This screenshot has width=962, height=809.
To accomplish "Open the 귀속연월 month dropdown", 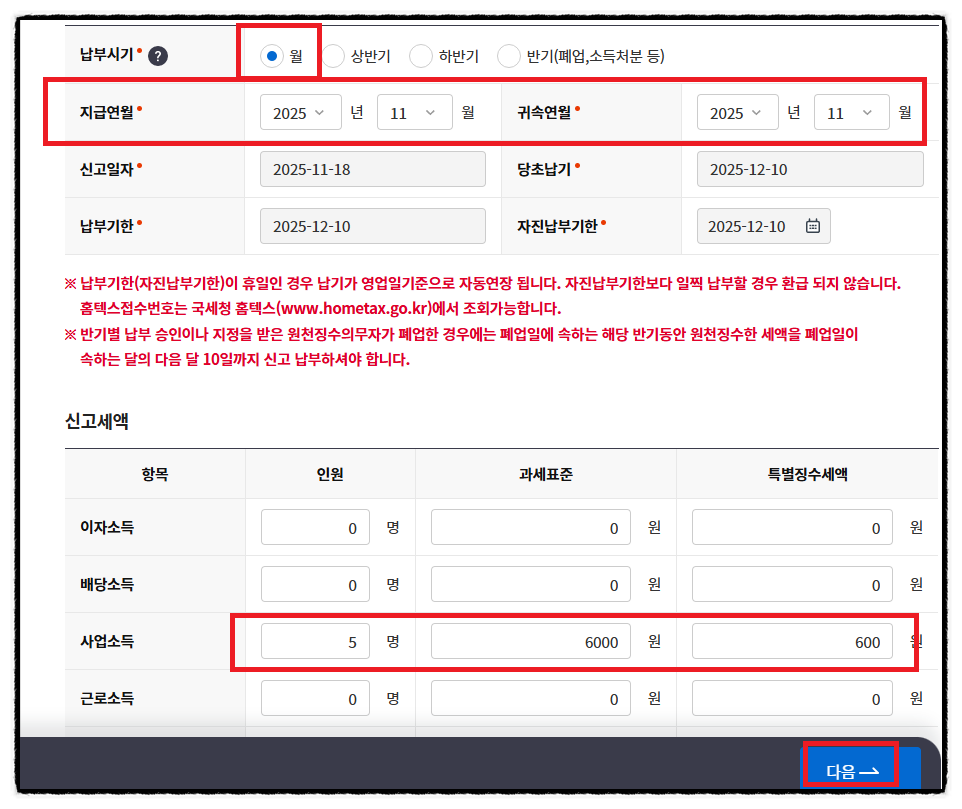I will coord(852,112).
